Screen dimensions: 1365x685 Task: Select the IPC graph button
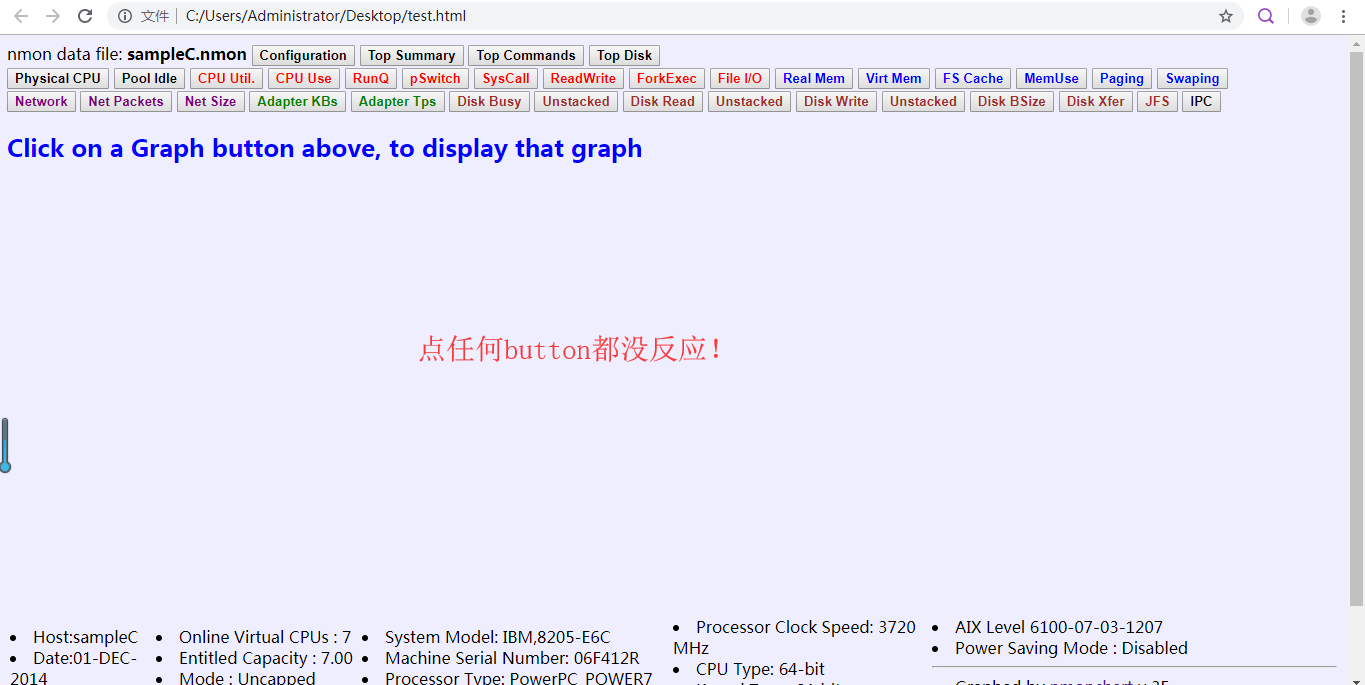tap(1201, 102)
